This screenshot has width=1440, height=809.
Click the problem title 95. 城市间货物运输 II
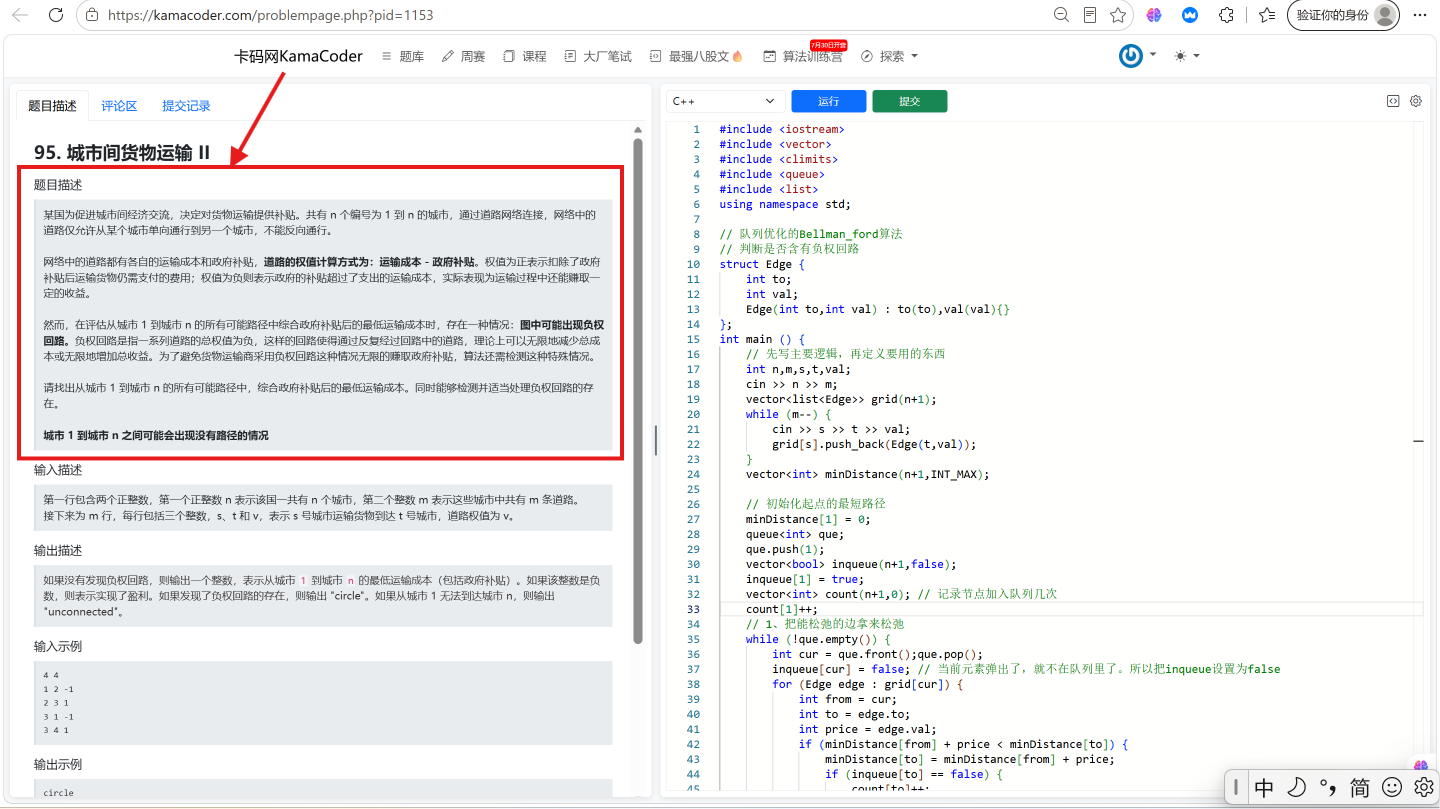coord(122,152)
